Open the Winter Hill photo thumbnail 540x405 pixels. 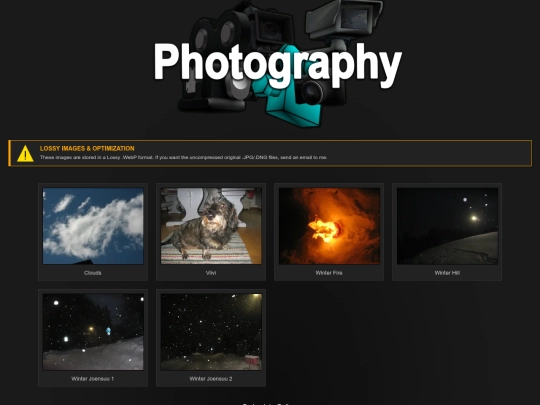pyautogui.click(x=447, y=226)
